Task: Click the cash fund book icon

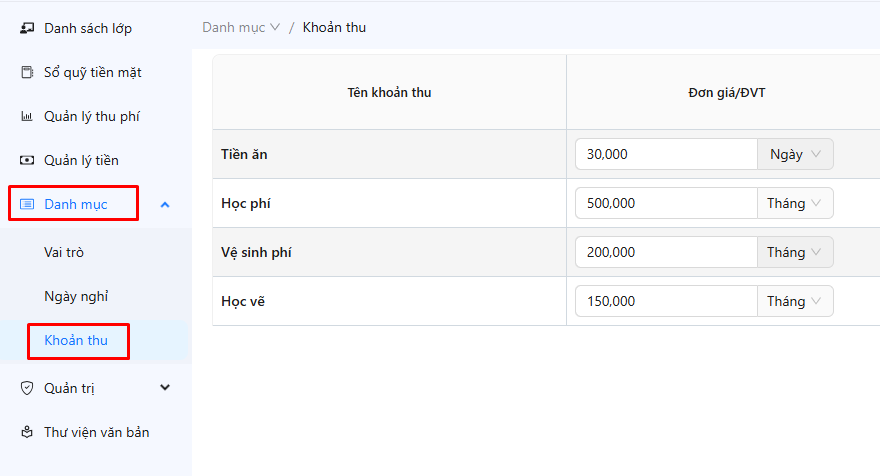Action: tap(27, 72)
